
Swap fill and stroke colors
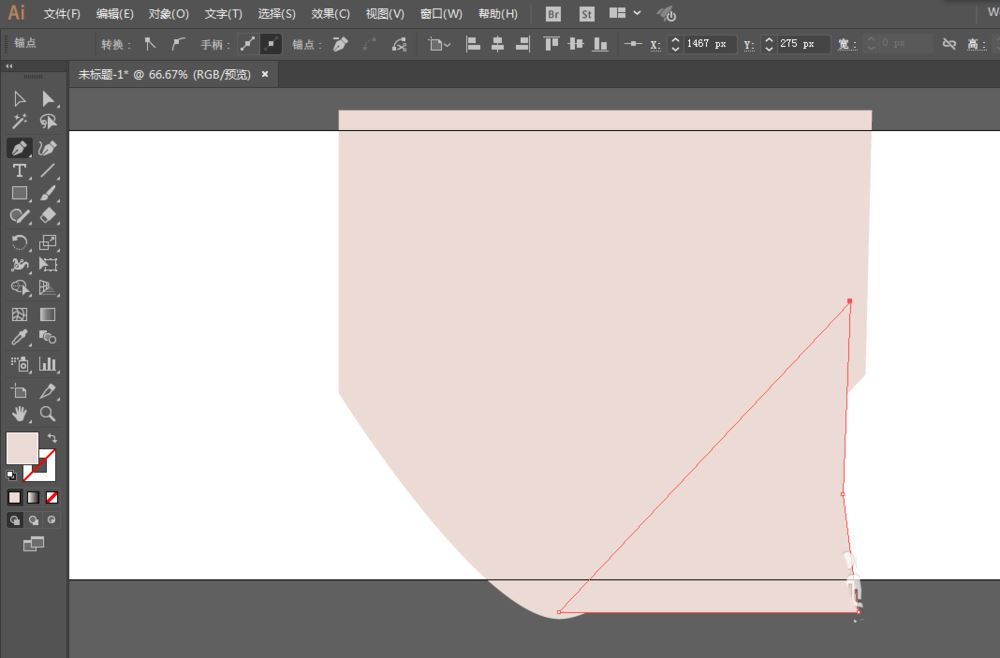pos(52,438)
